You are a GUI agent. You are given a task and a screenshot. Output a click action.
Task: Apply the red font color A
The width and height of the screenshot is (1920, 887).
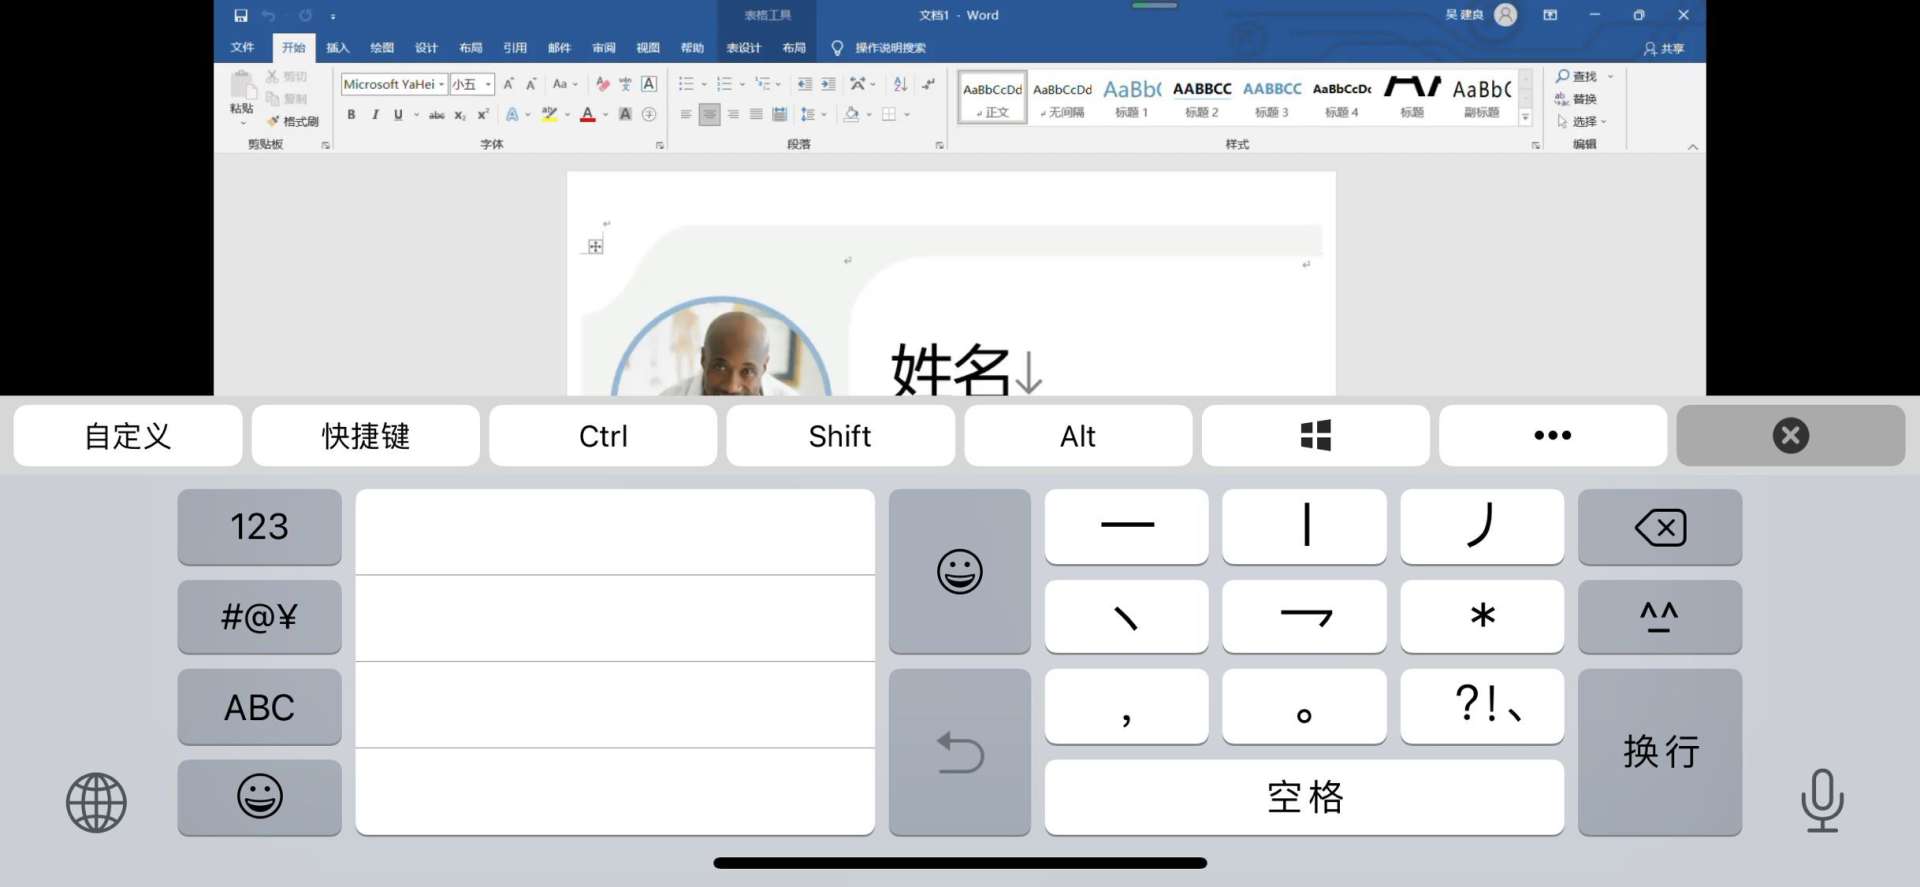(x=588, y=114)
